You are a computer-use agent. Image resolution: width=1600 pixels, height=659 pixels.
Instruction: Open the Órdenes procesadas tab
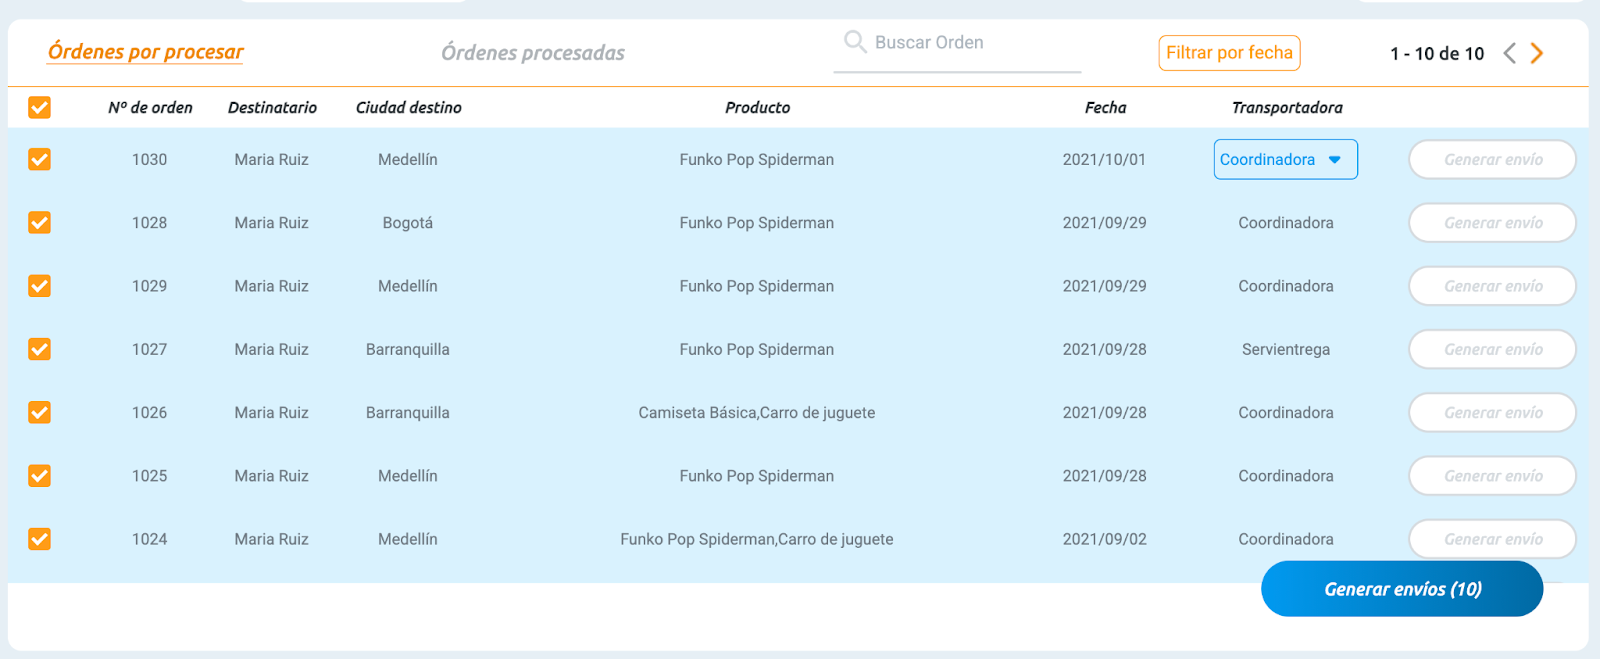533,53
